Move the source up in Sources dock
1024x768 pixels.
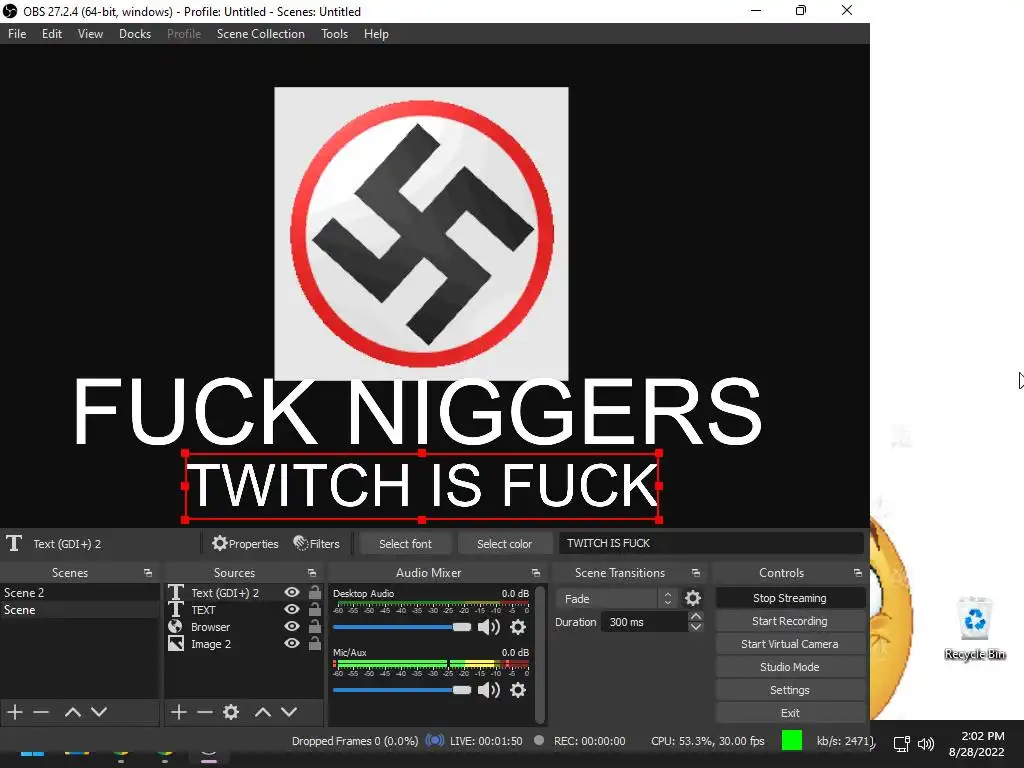263,712
